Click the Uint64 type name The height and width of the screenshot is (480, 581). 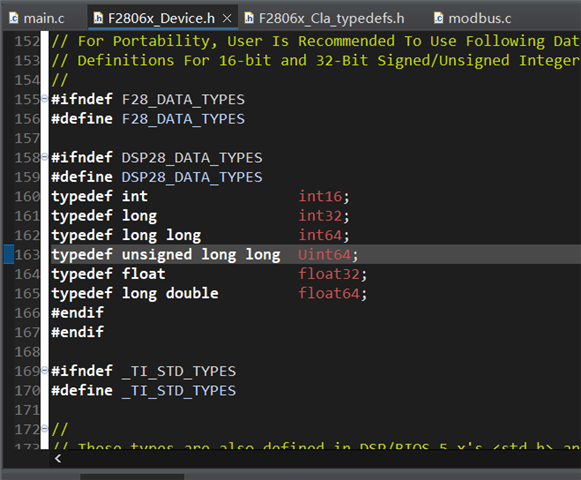[325, 255]
